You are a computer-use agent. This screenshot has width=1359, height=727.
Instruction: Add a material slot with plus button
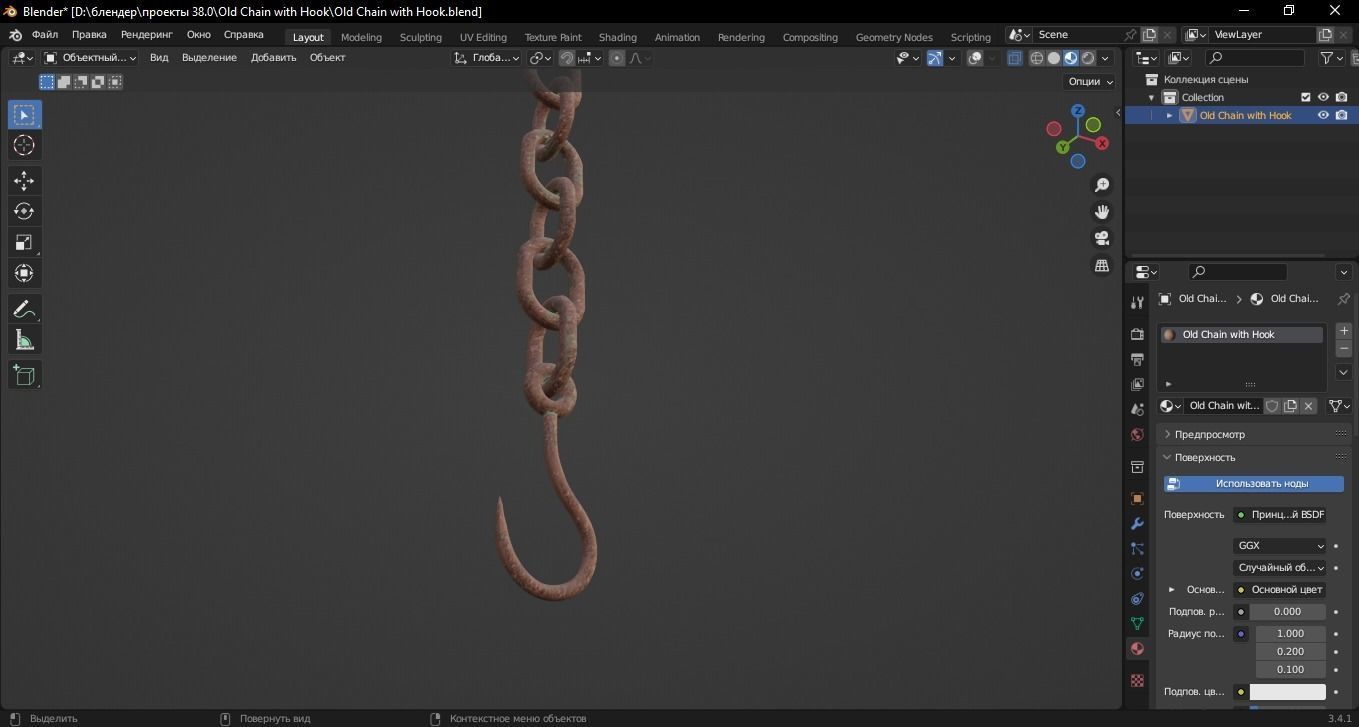[1344, 331]
